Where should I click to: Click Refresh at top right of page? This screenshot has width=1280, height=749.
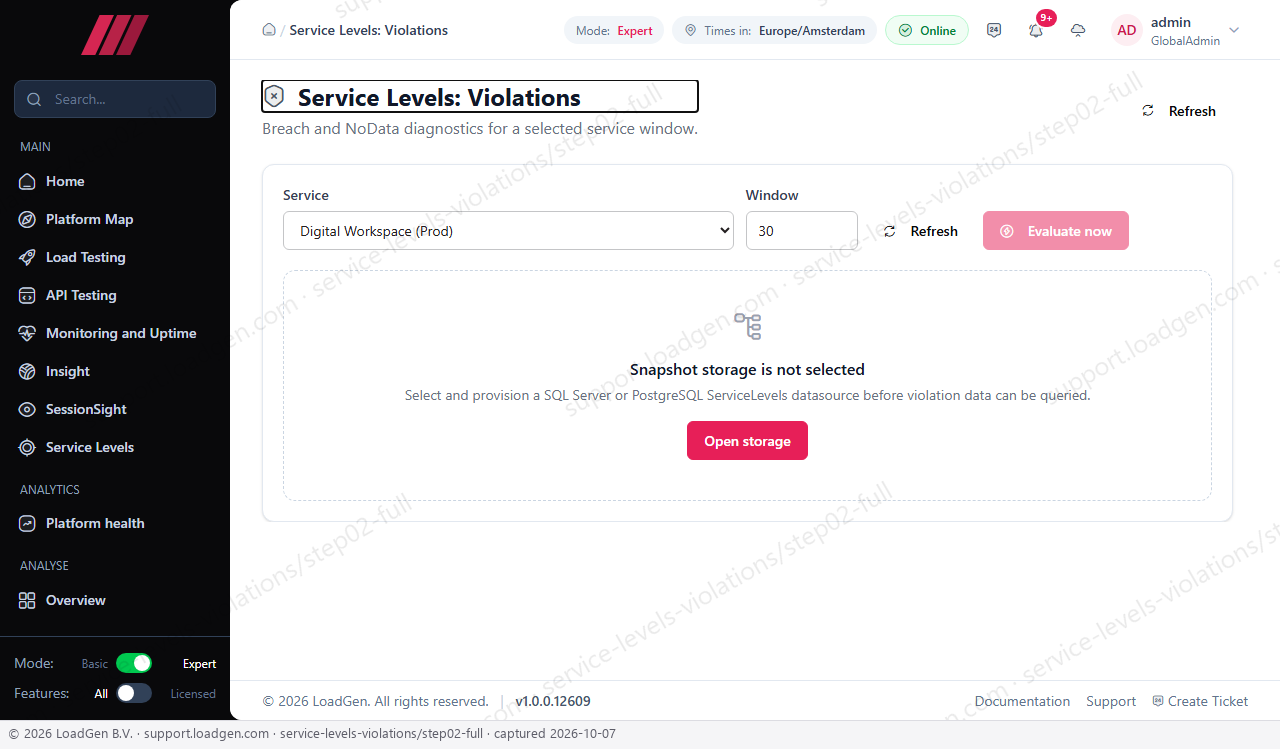click(1179, 111)
